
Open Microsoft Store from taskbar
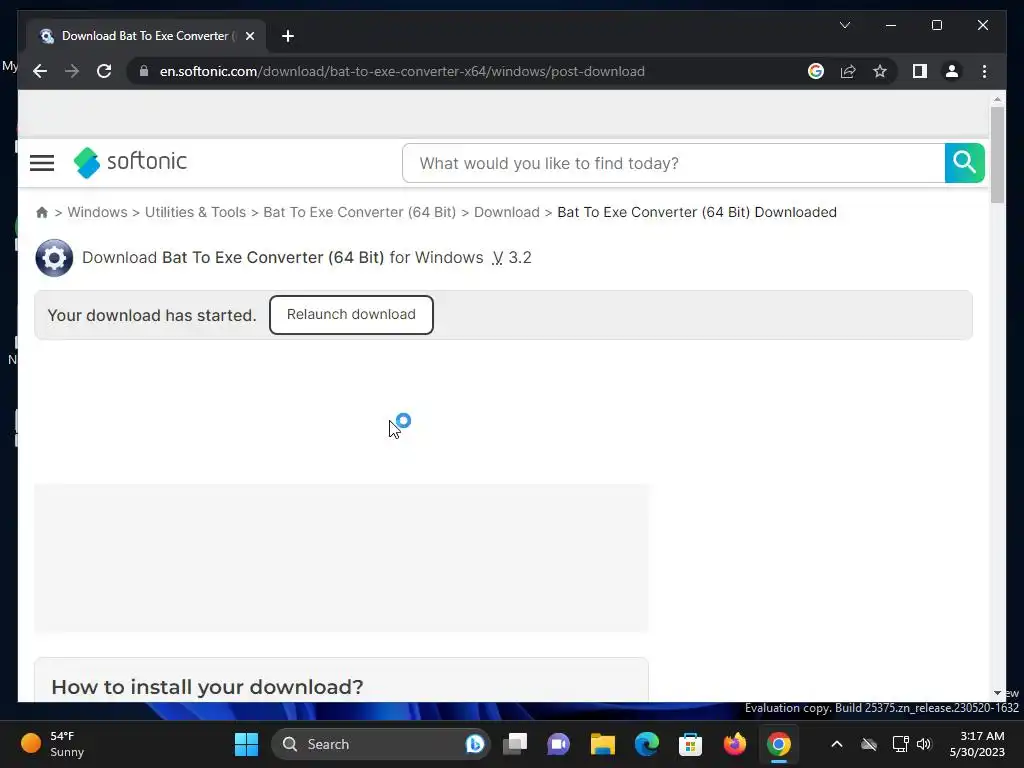(690, 744)
